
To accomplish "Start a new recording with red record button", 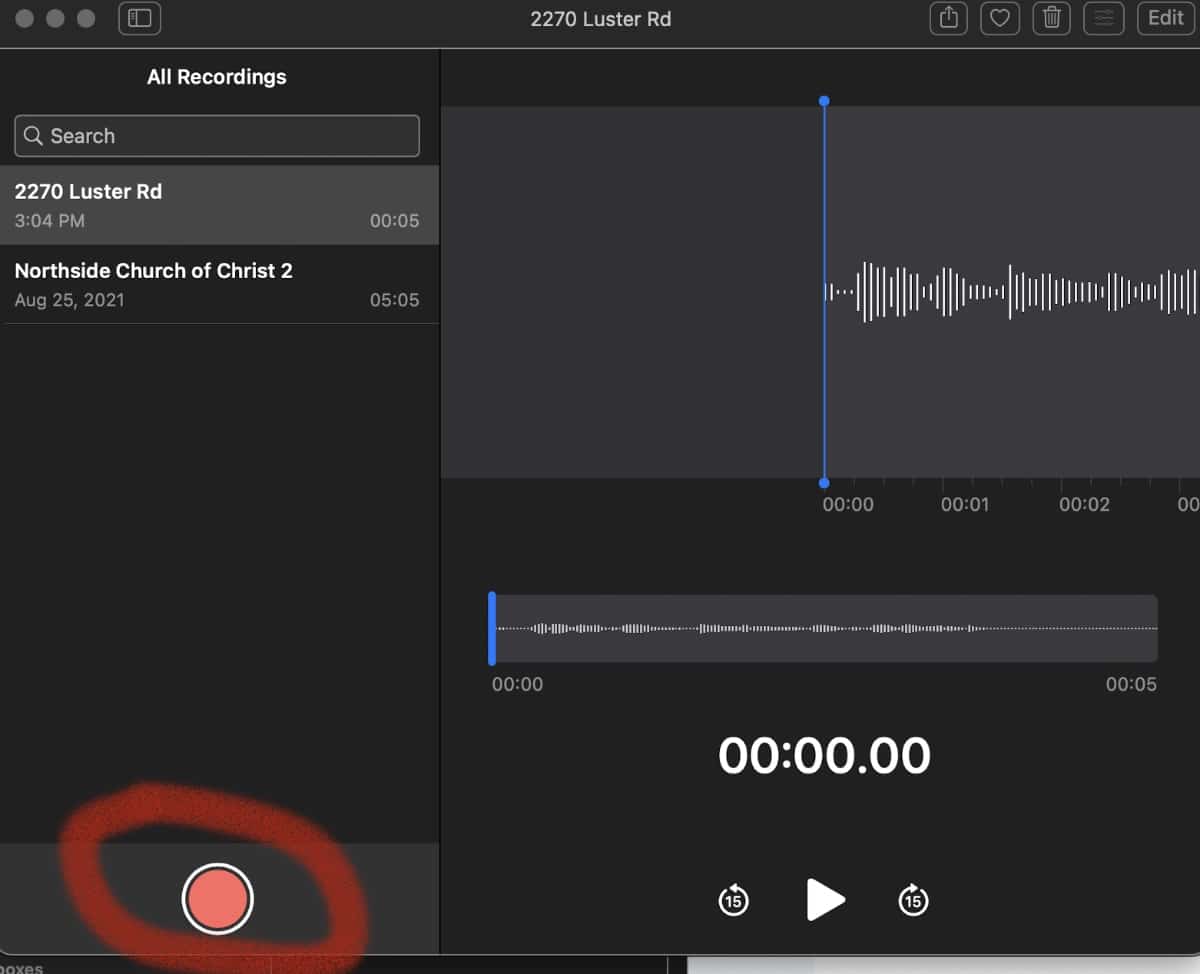I will pos(217,899).
